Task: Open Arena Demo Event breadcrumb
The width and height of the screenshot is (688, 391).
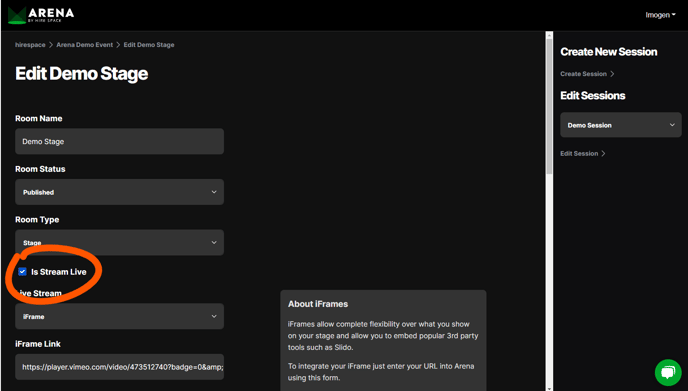Action: click(84, 45)
